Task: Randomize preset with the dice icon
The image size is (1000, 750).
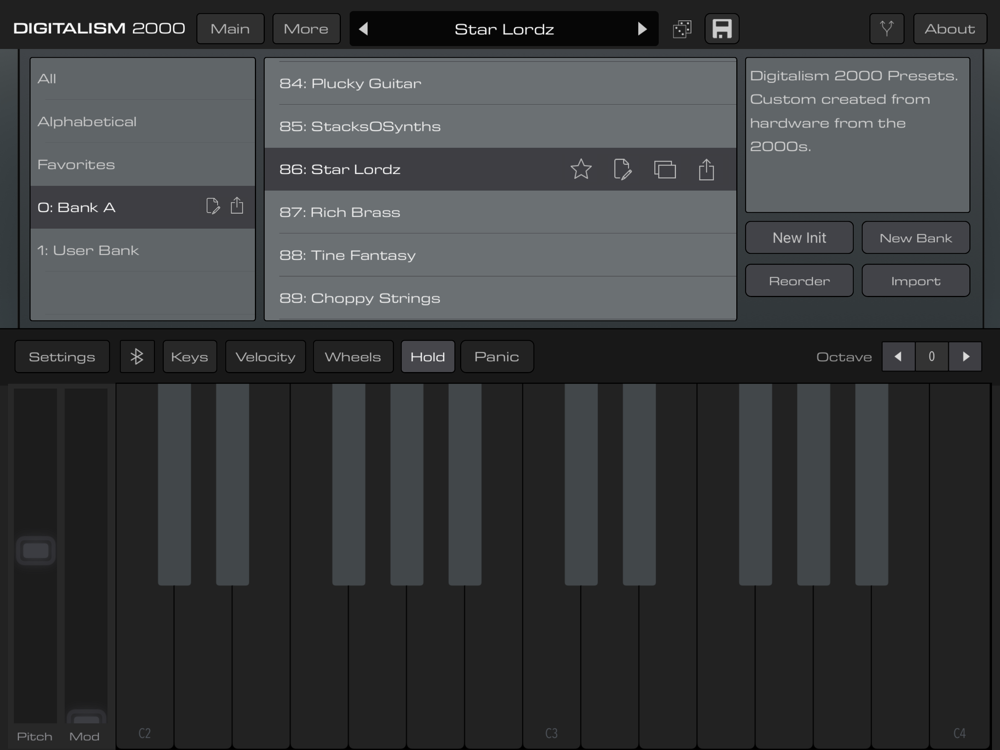Action: pos(682,29)
